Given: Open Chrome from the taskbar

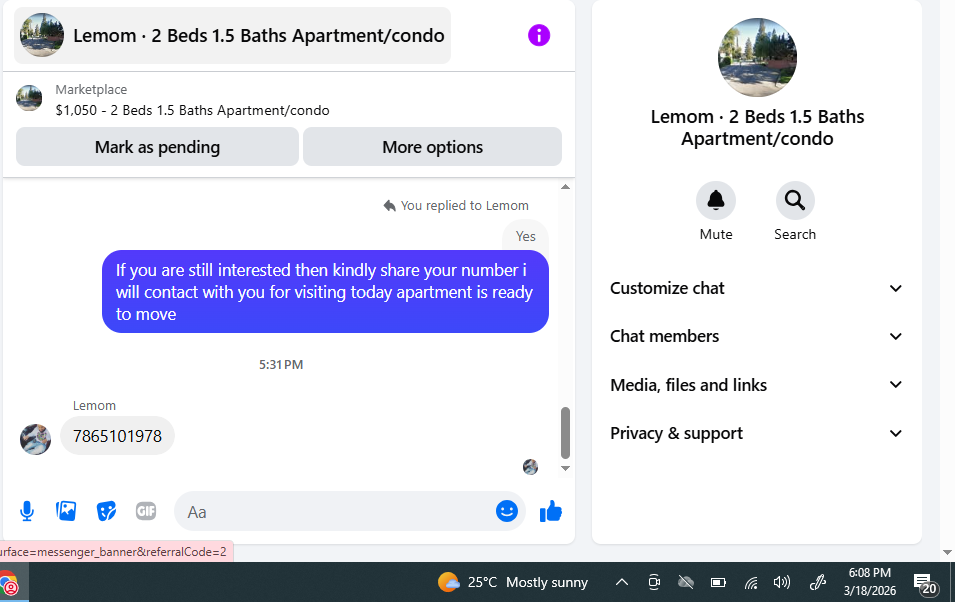Looking at the screenshot, I should coord(9,584).
